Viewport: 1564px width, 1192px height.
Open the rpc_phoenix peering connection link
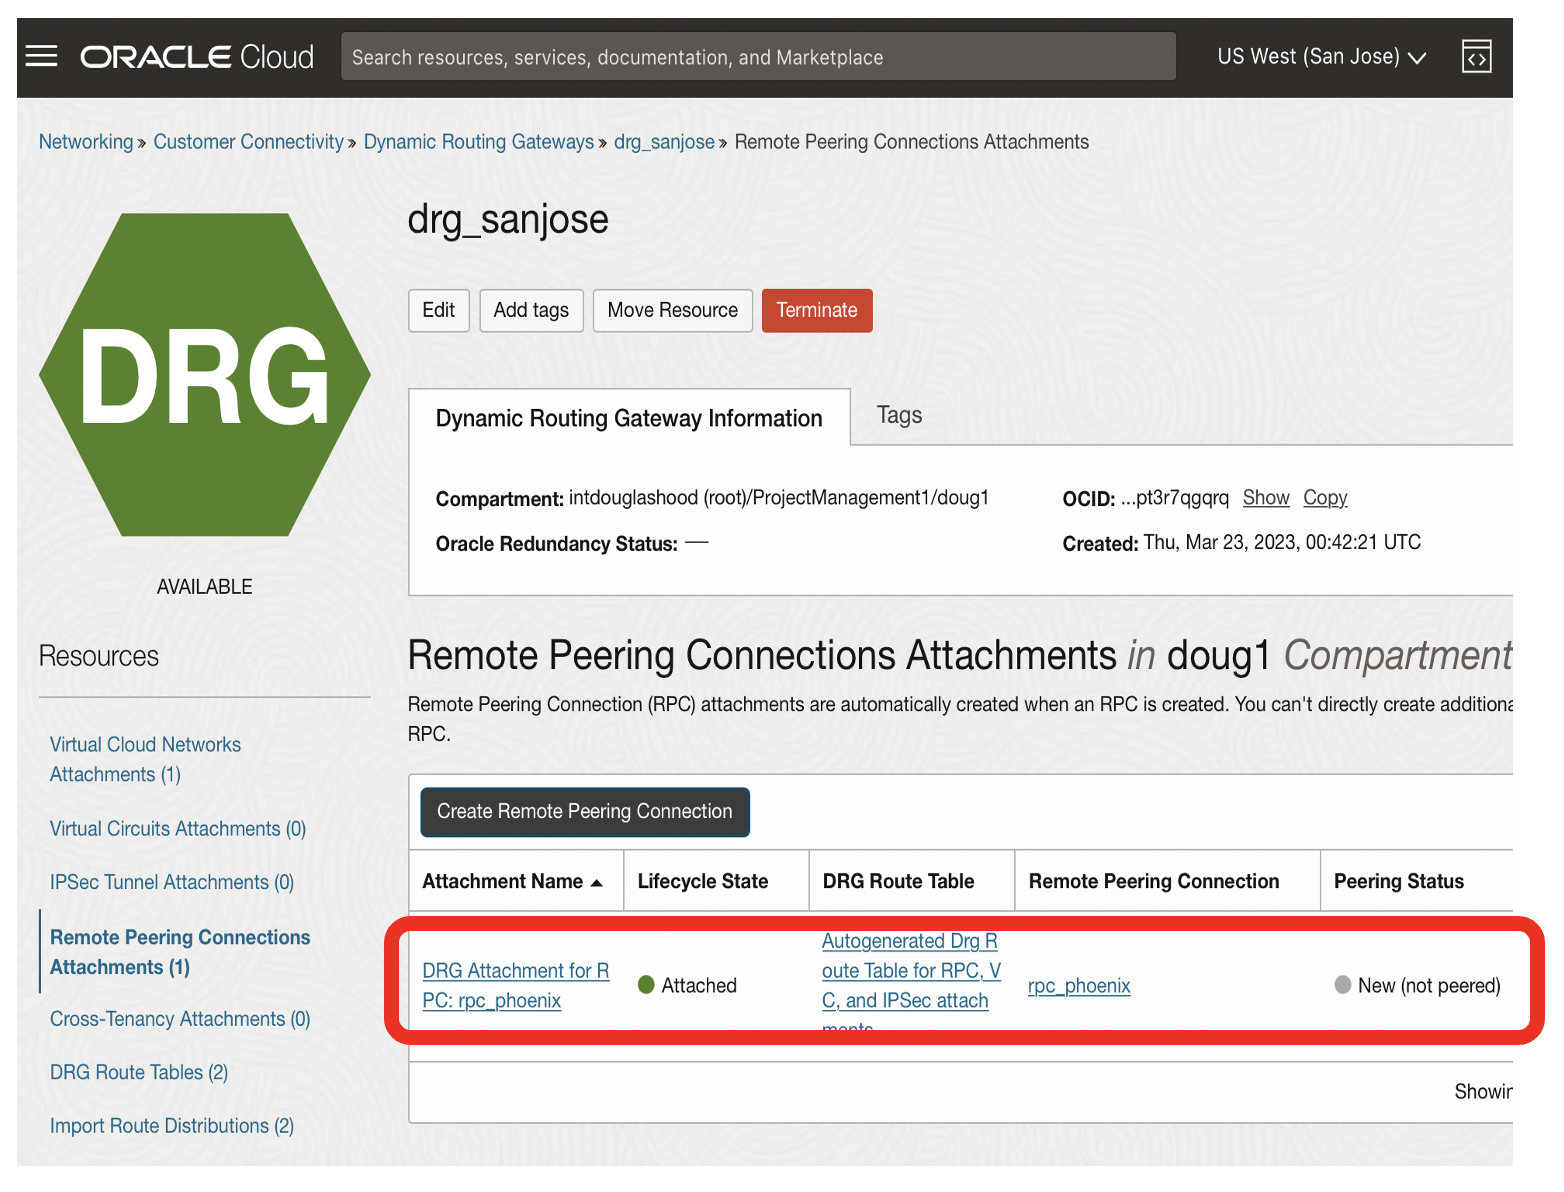coord(1079,985)
